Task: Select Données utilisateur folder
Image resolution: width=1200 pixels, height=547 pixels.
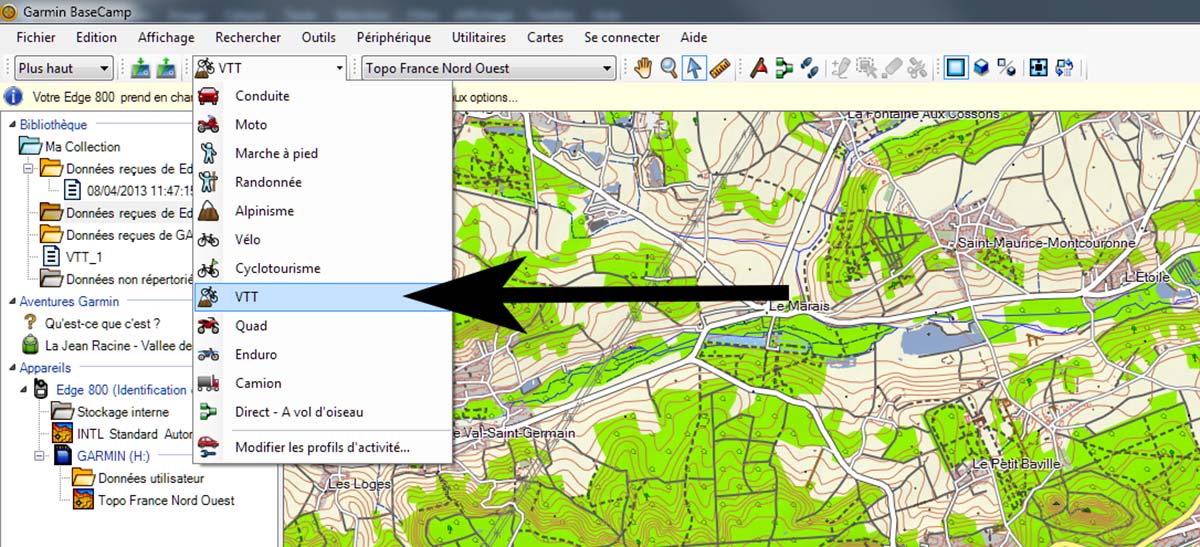Action: tap(151, 478)
